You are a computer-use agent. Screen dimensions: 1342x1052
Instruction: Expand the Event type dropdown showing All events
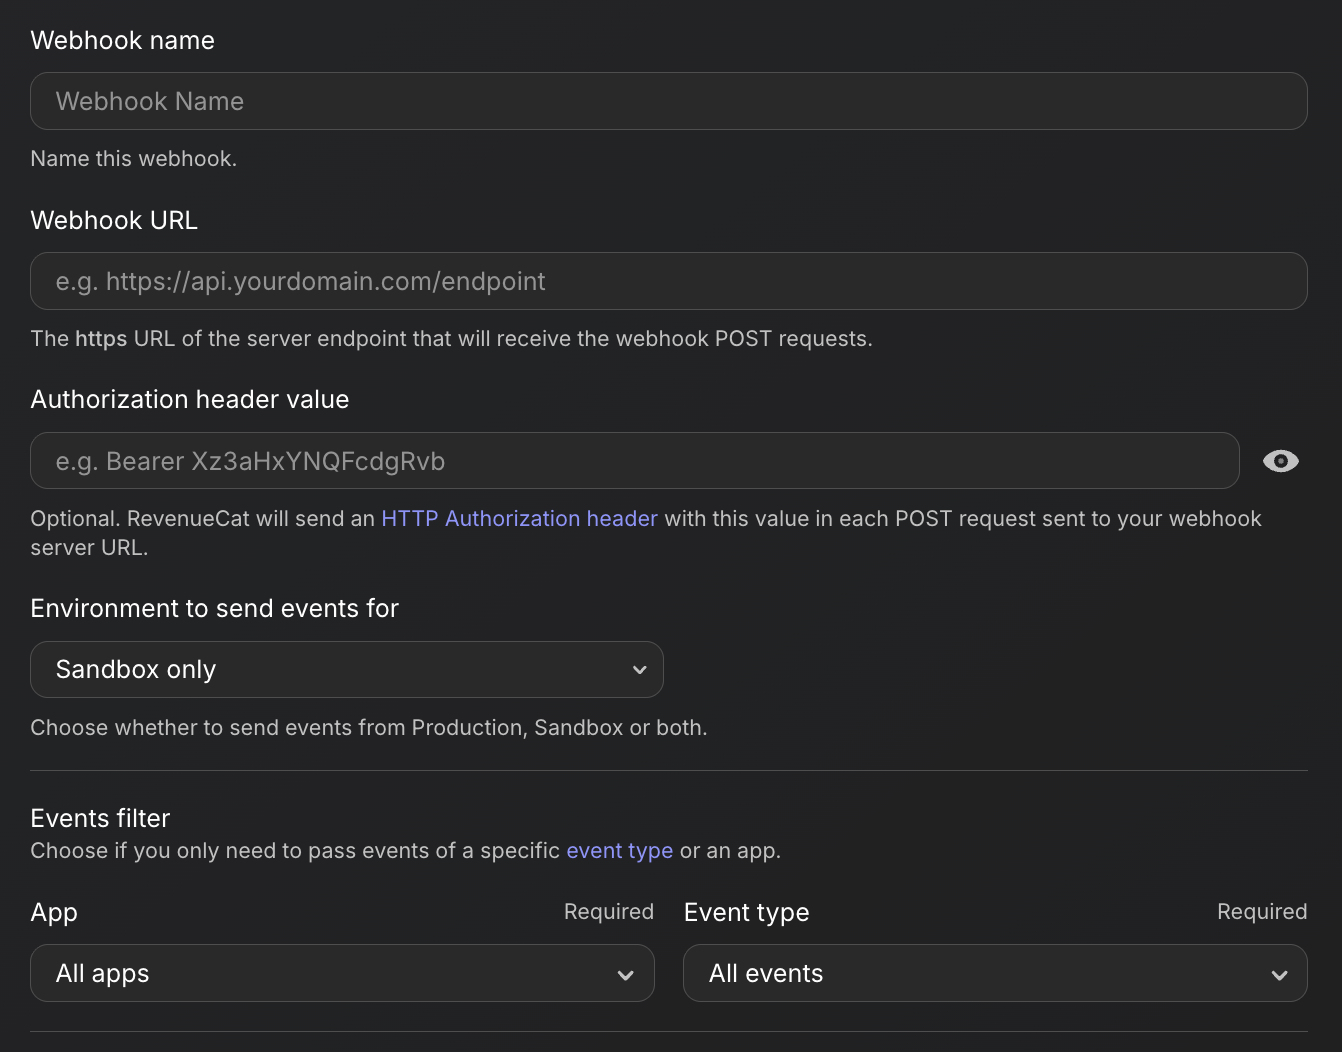(x=995, y=973)
